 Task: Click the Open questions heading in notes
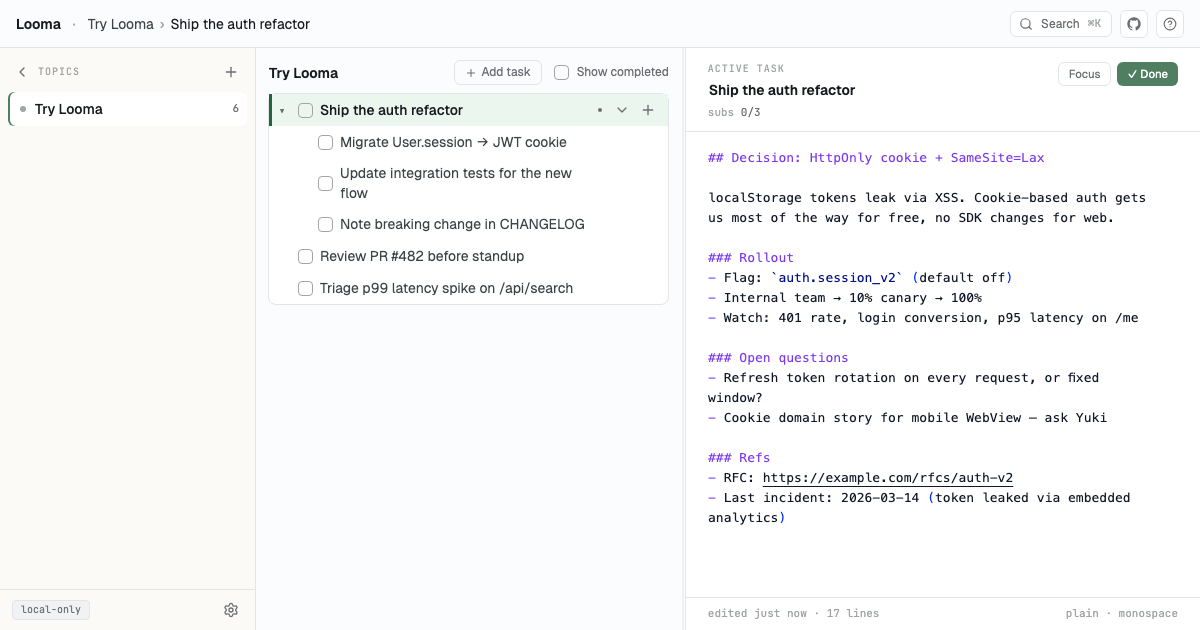pyautogui.click(x=778, y=358)
